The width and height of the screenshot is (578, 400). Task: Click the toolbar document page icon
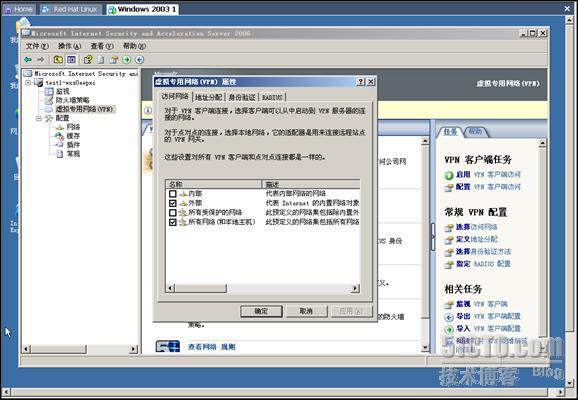click(101, 59)
